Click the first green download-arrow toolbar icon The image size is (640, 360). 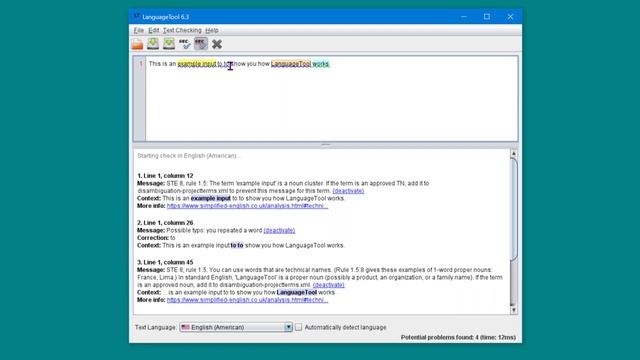(153, 44)
